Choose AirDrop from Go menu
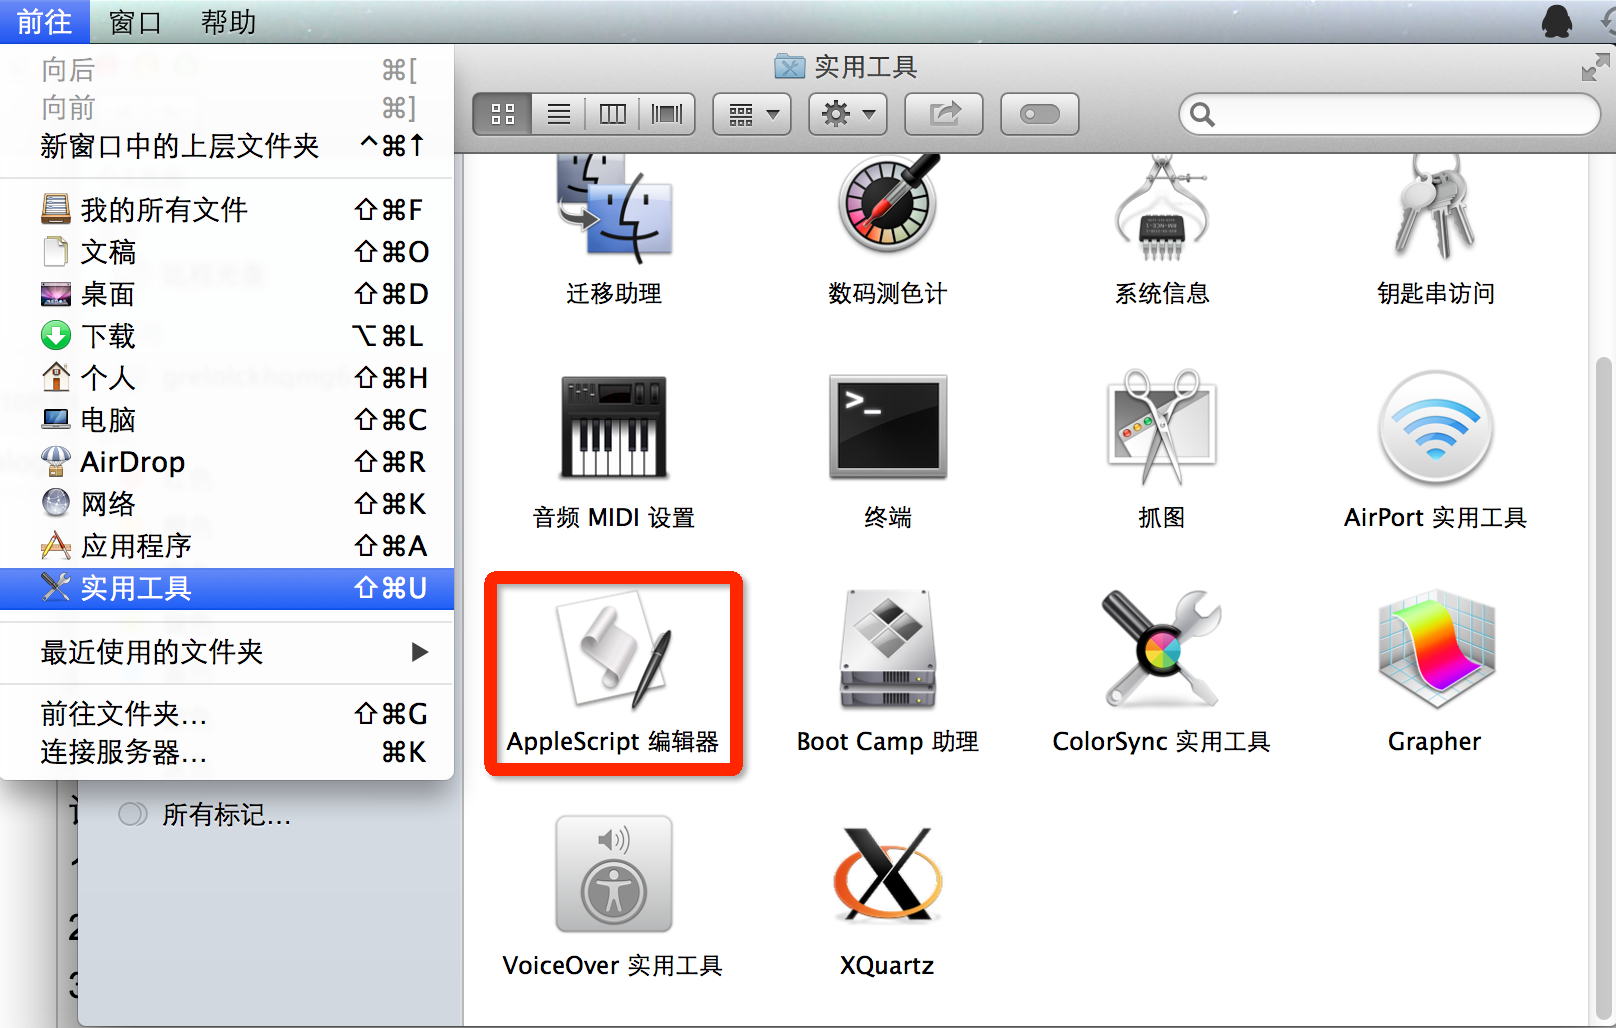1616x1028 pixels. [x=227, y=462]
